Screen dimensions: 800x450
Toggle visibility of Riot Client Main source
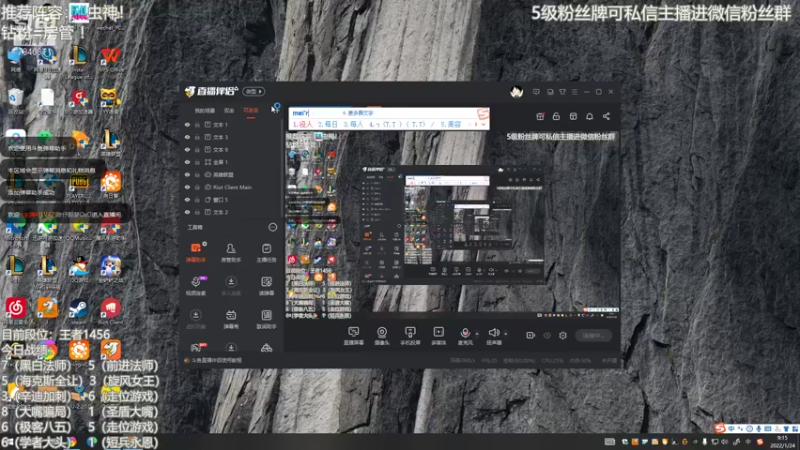click(187, 187)
